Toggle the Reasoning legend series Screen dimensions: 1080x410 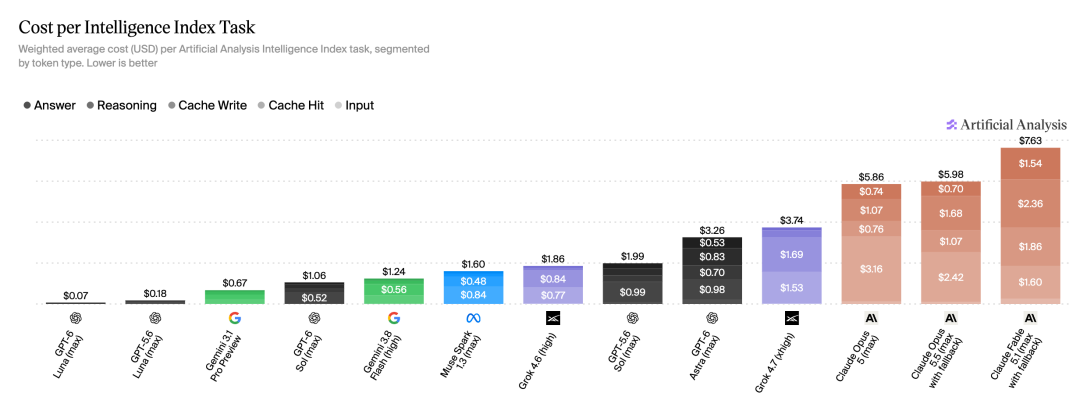122,105
